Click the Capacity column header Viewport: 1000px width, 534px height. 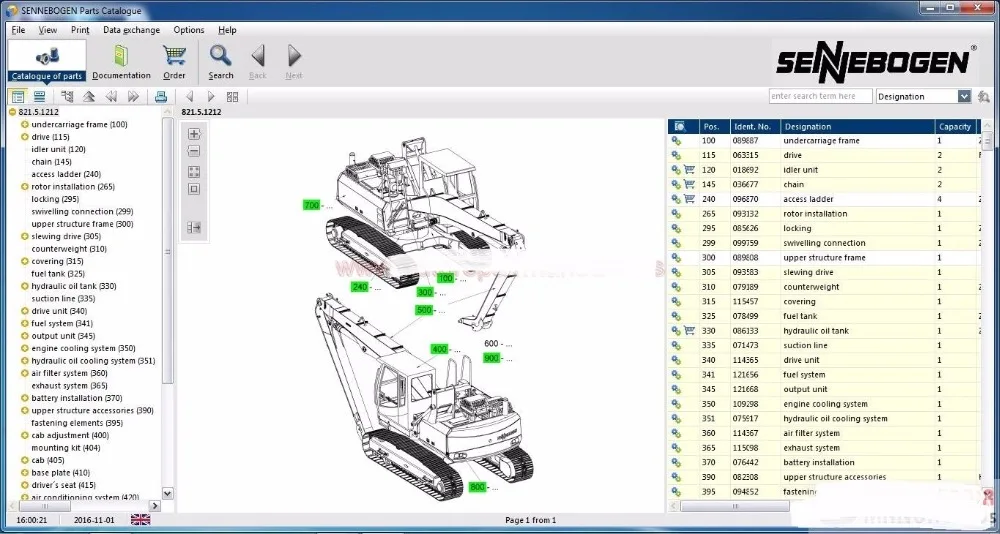coord(957,126)
